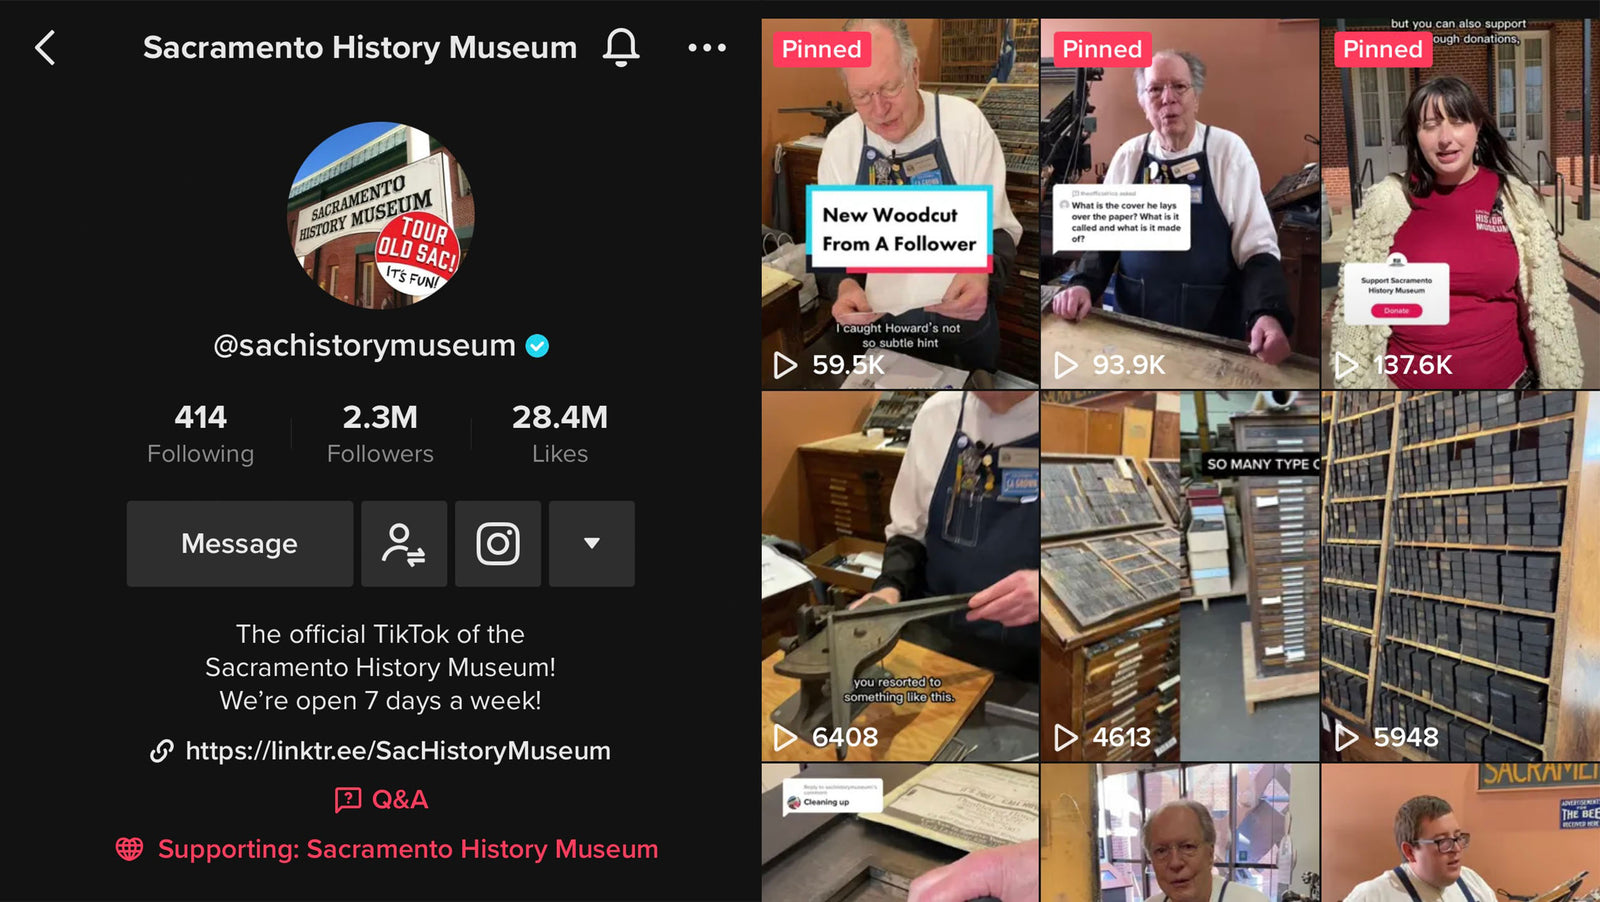View the 2.3M Followers list
The image size is (1600, 902).
(380, 434)
